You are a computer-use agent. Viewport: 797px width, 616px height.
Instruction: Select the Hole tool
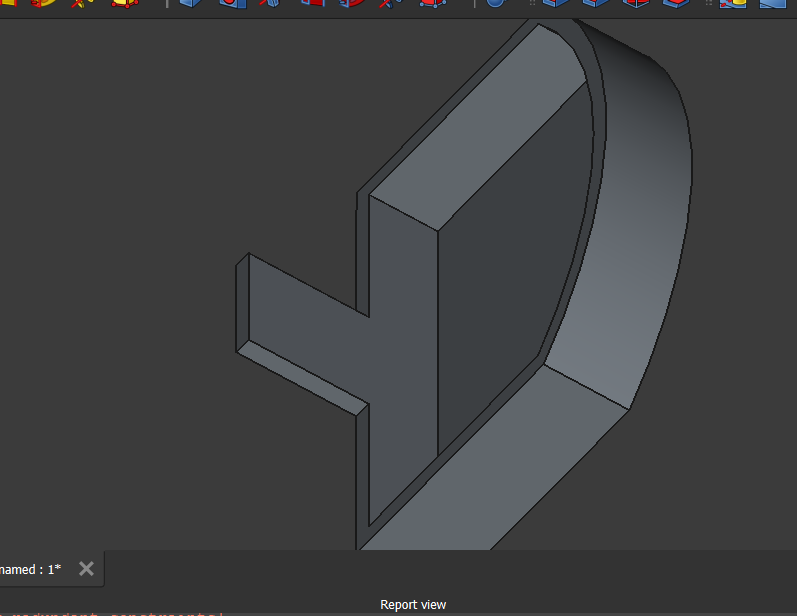coord(231,3)
